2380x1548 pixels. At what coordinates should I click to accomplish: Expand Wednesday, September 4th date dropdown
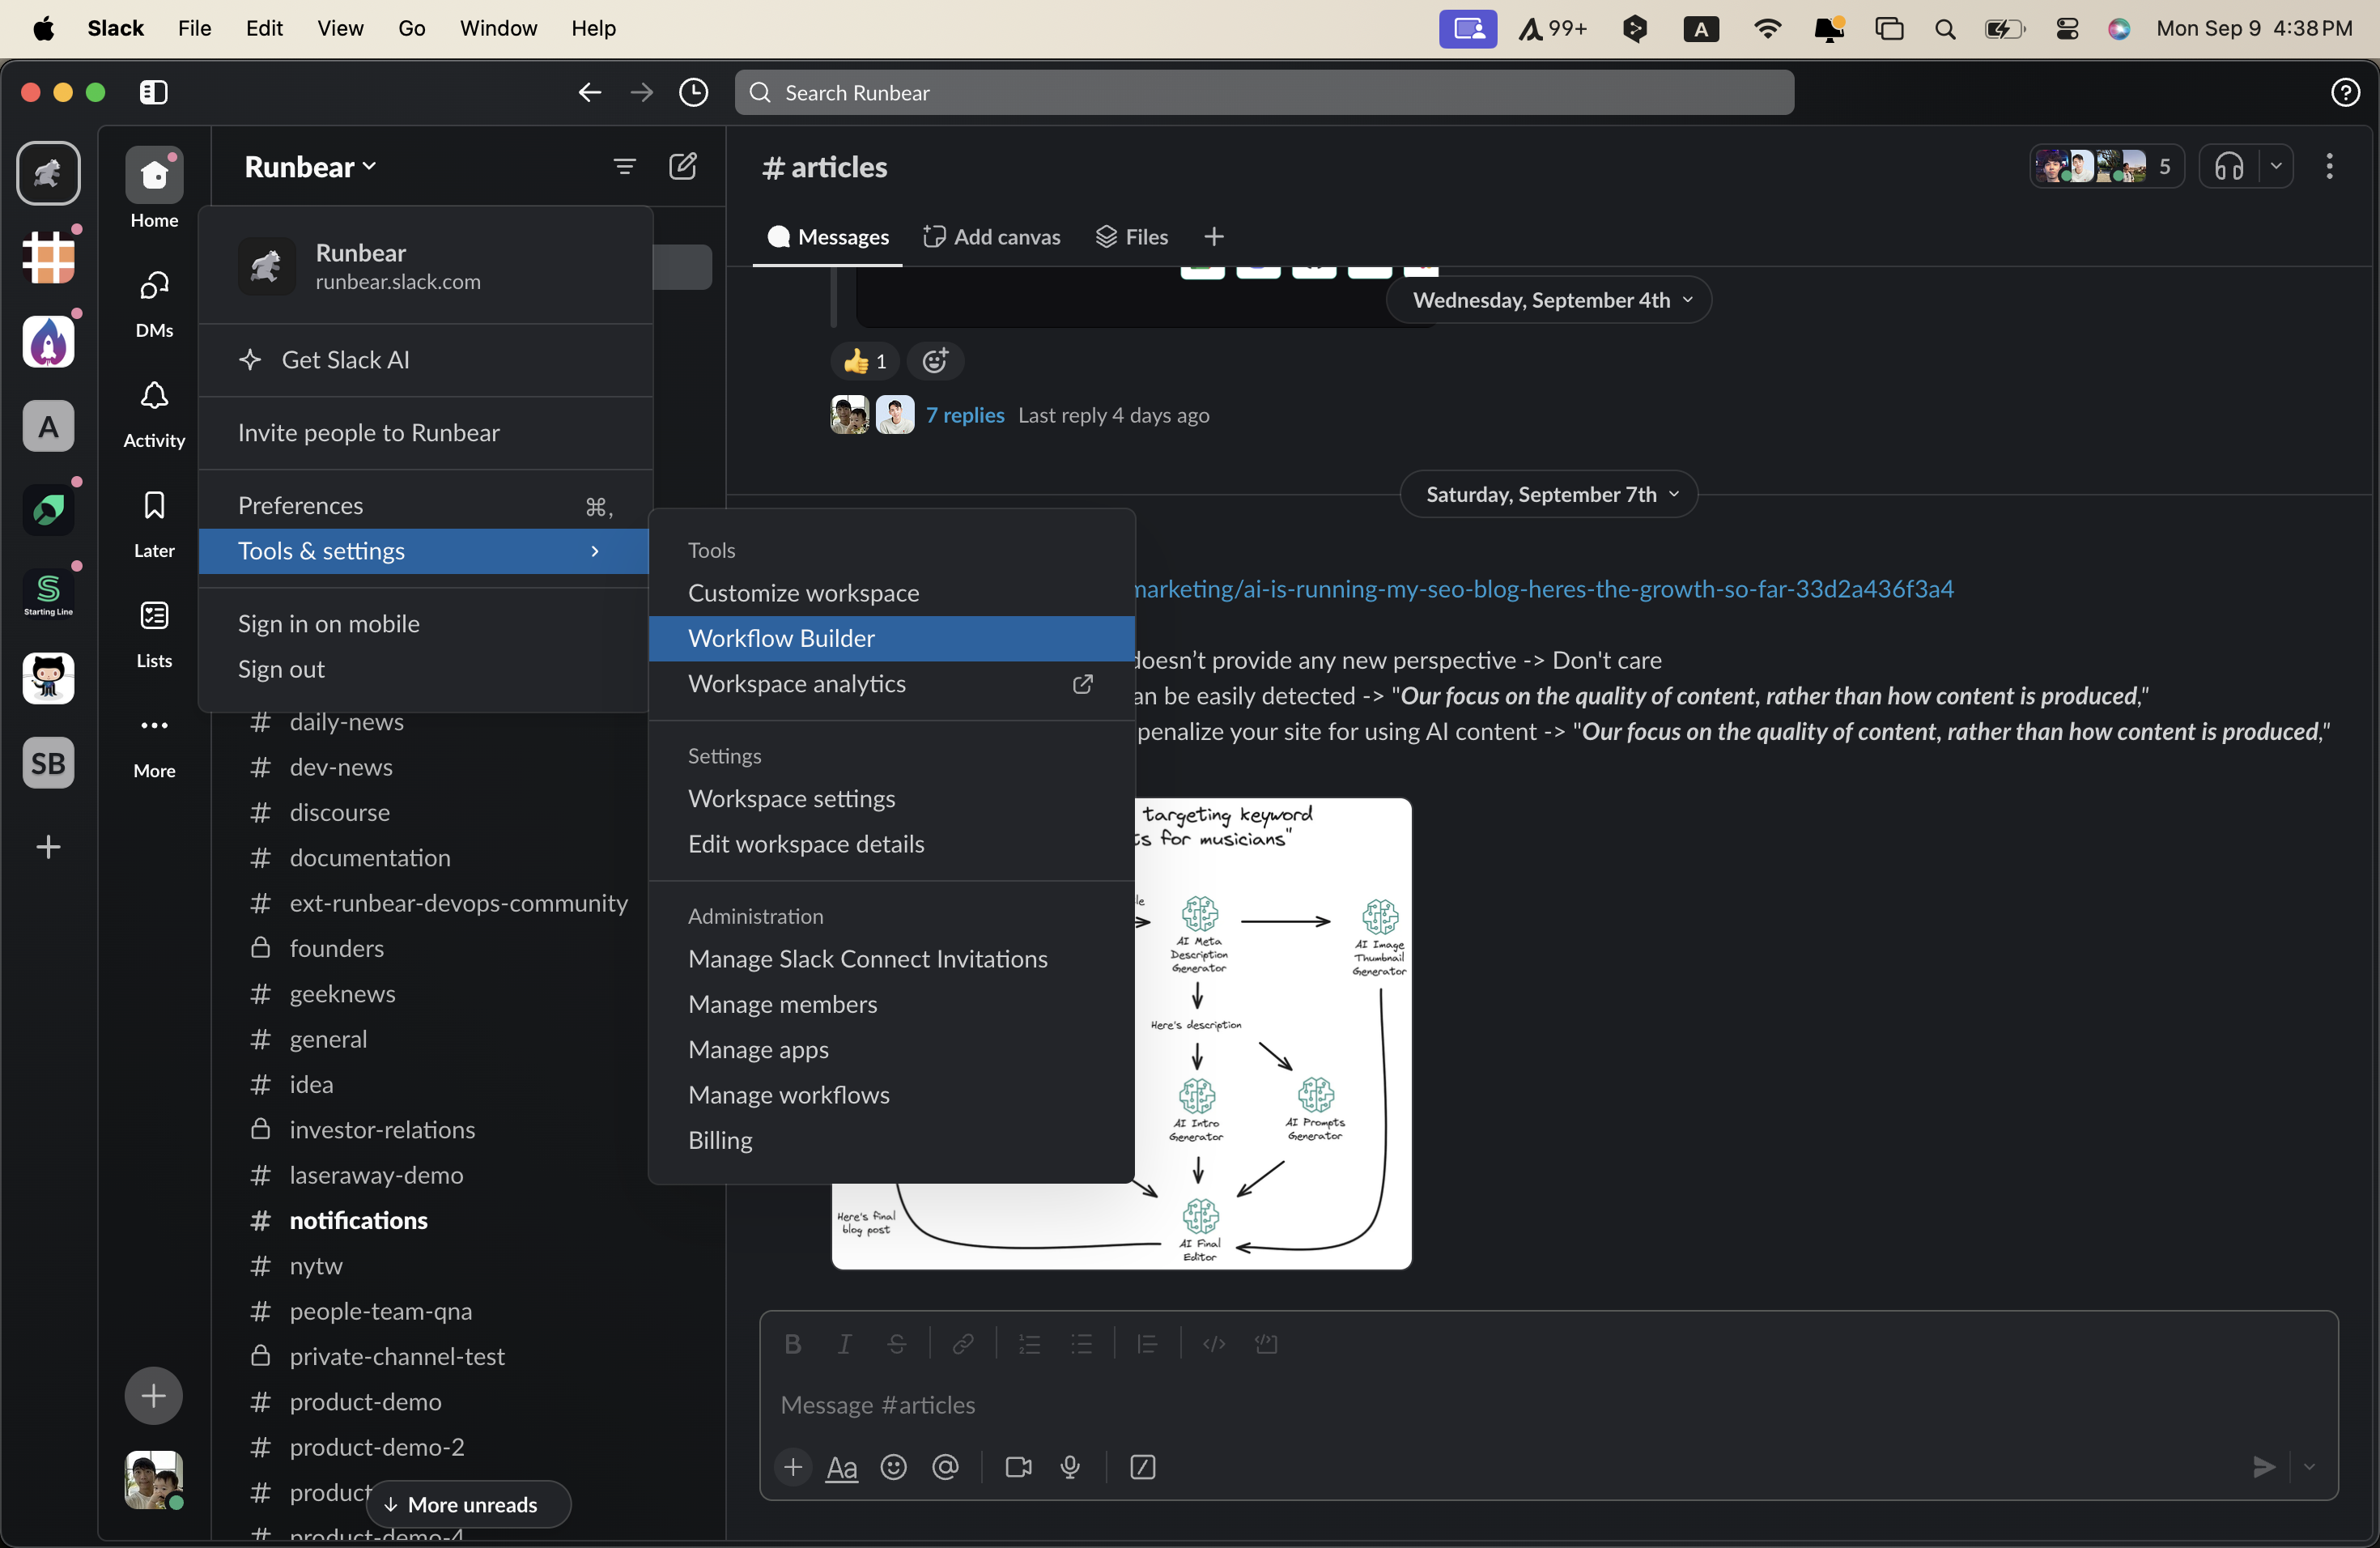1549,300
